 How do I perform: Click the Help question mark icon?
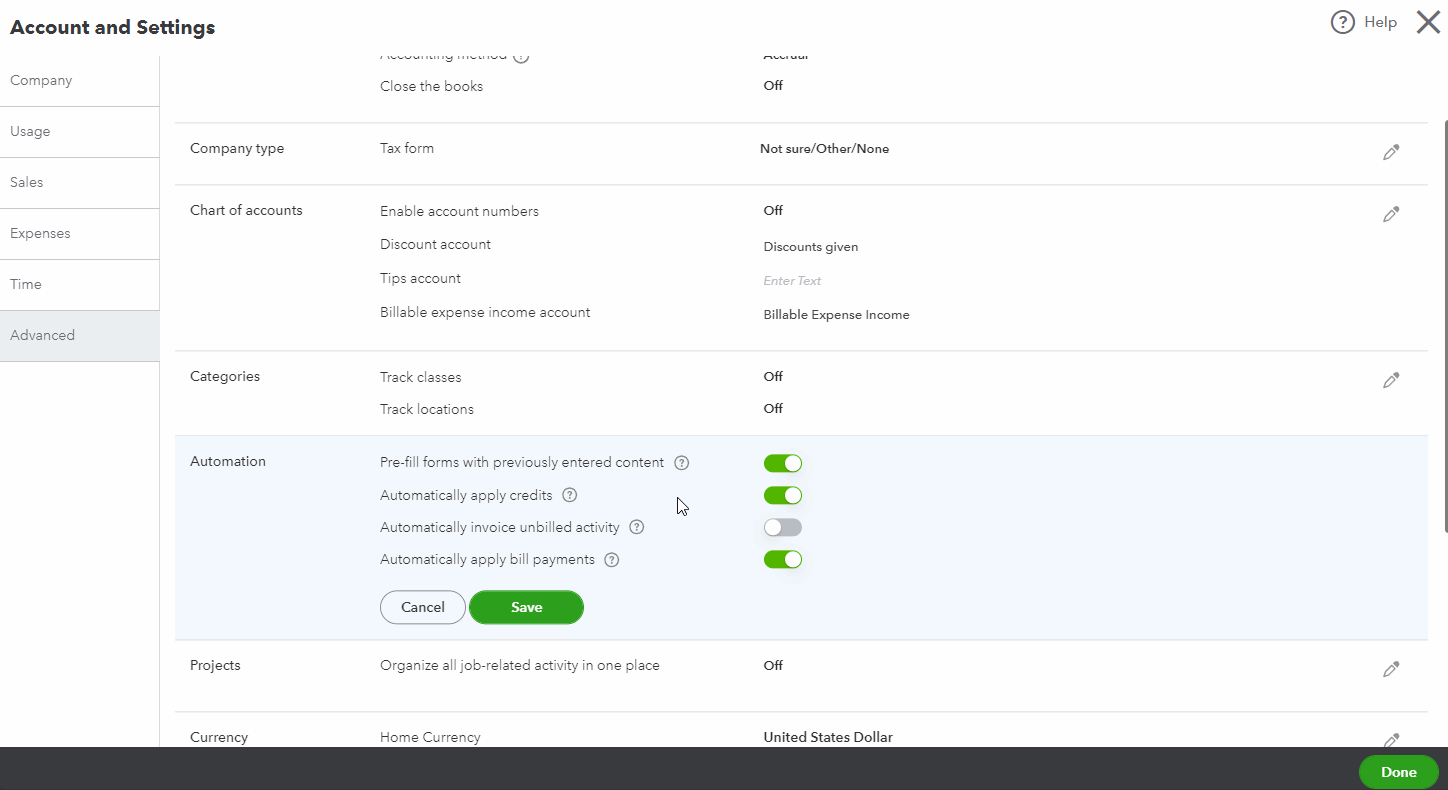pos(1342,22)
